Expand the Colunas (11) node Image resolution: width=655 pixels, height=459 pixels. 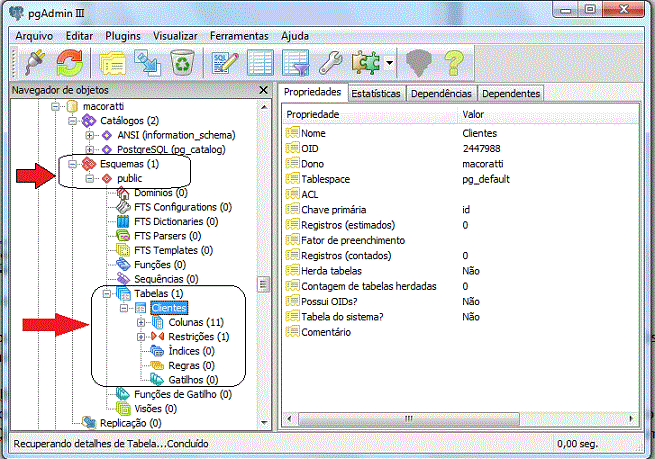pos(141,322)
